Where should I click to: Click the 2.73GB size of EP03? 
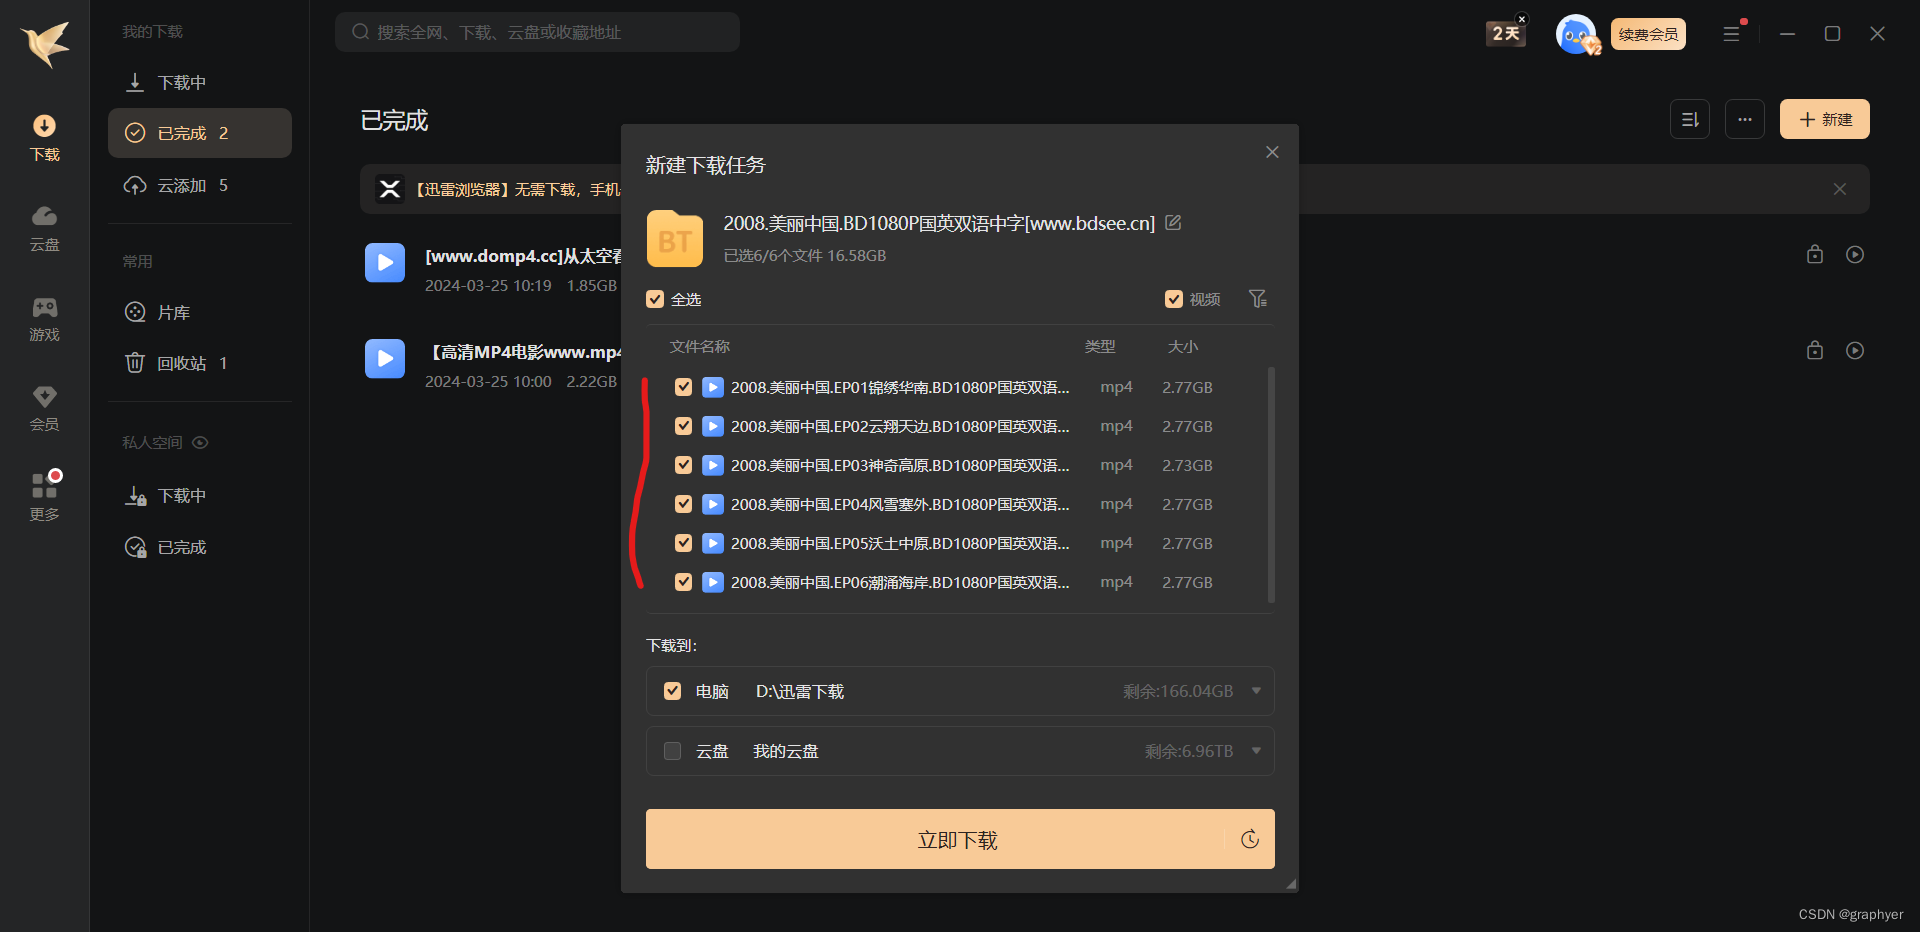pos(1187,465)
